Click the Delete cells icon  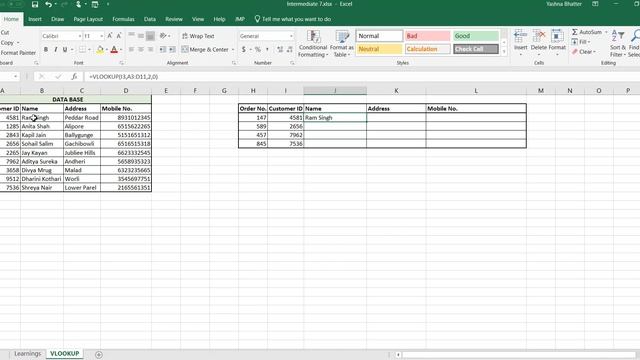(539, 36)
